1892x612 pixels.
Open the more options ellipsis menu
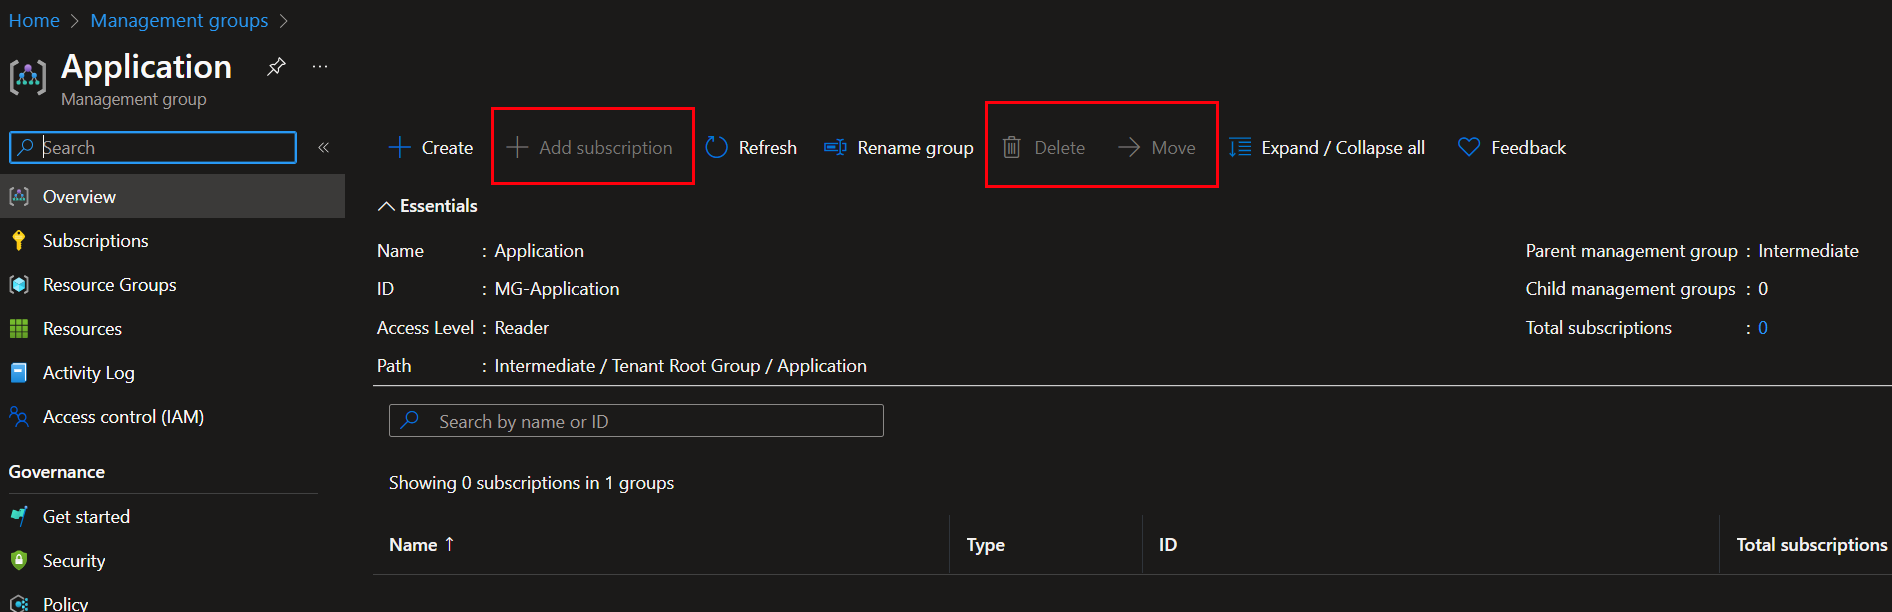point(320,66)
